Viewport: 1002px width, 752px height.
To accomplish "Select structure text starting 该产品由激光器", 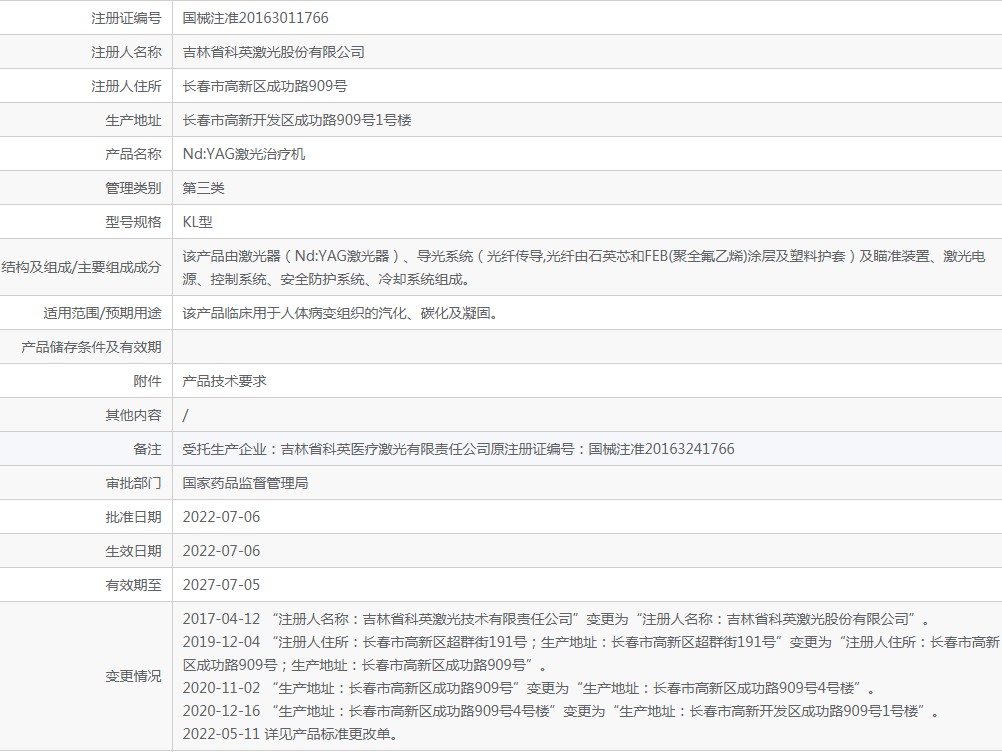I will pyautogui.click(x=584, y=256).
